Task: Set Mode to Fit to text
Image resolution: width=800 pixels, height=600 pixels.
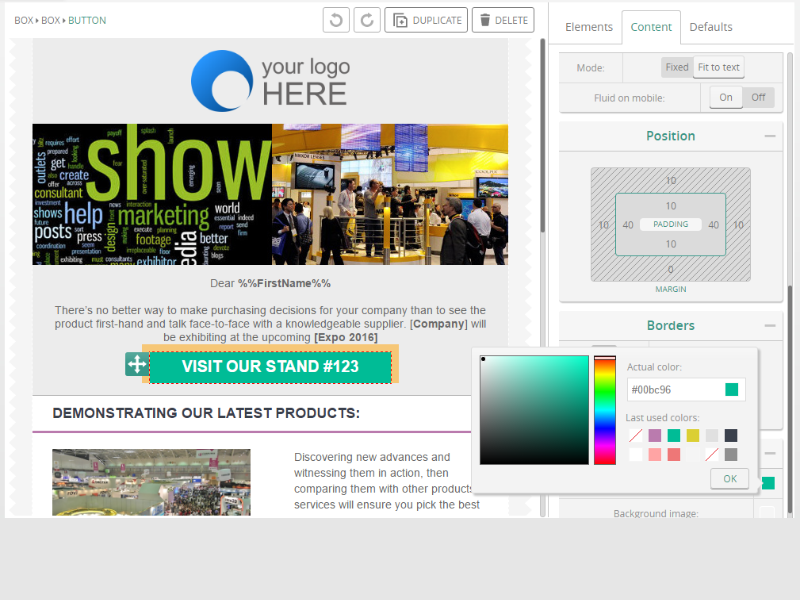Action: tap(718, 67)
